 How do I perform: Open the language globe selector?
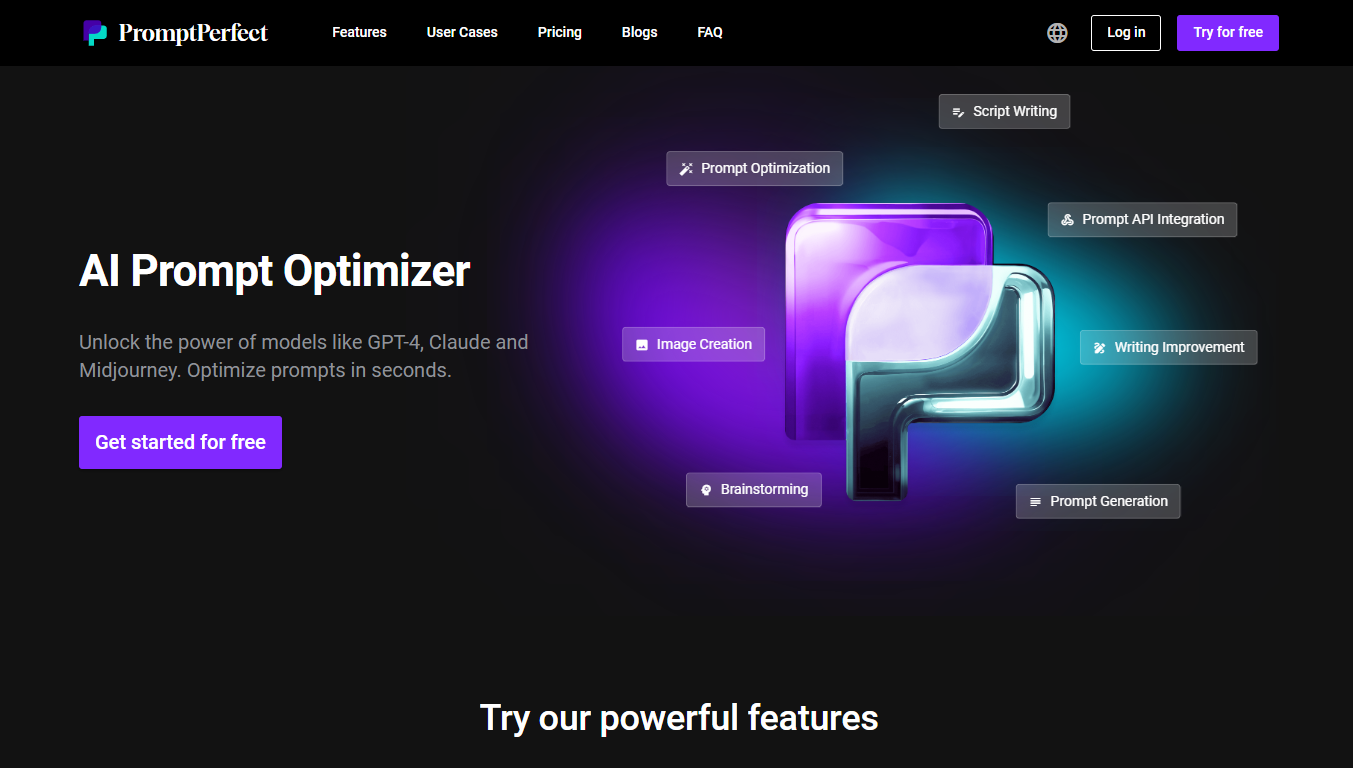point(1057,33)
